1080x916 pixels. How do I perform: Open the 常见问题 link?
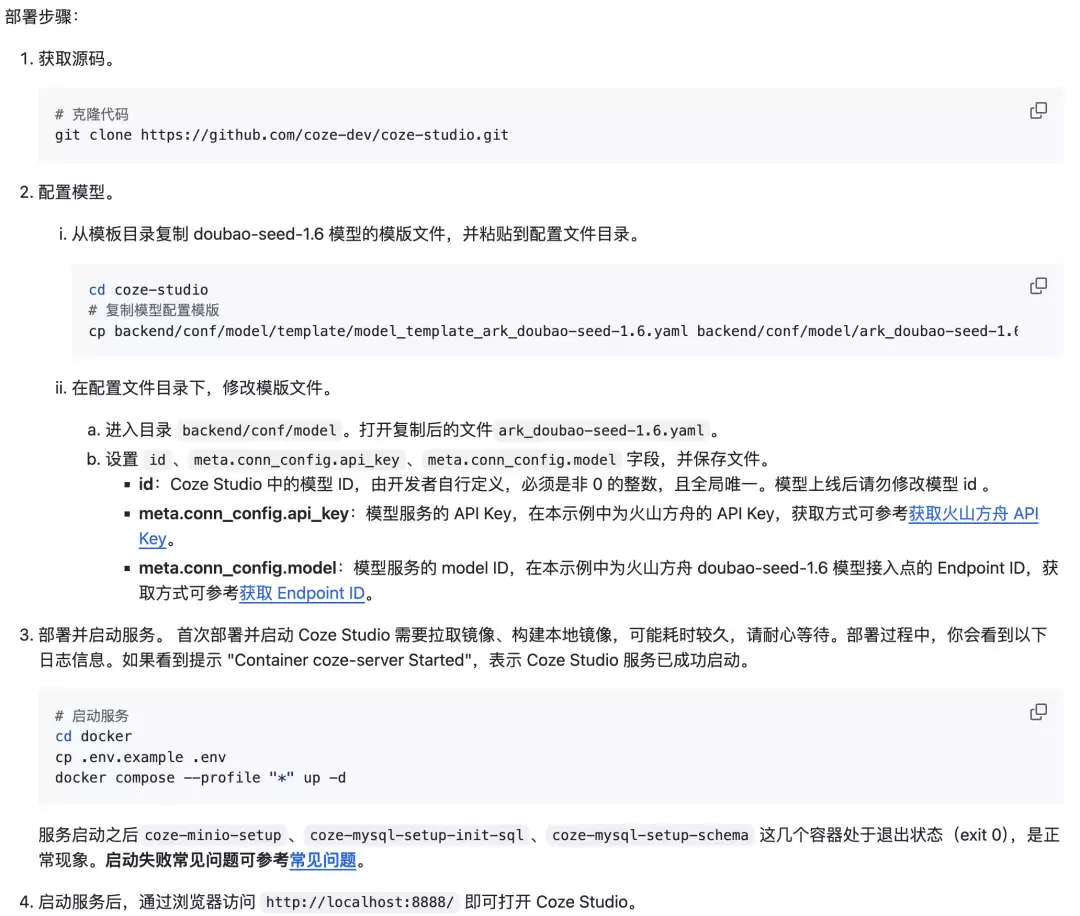tap(322, 860)
